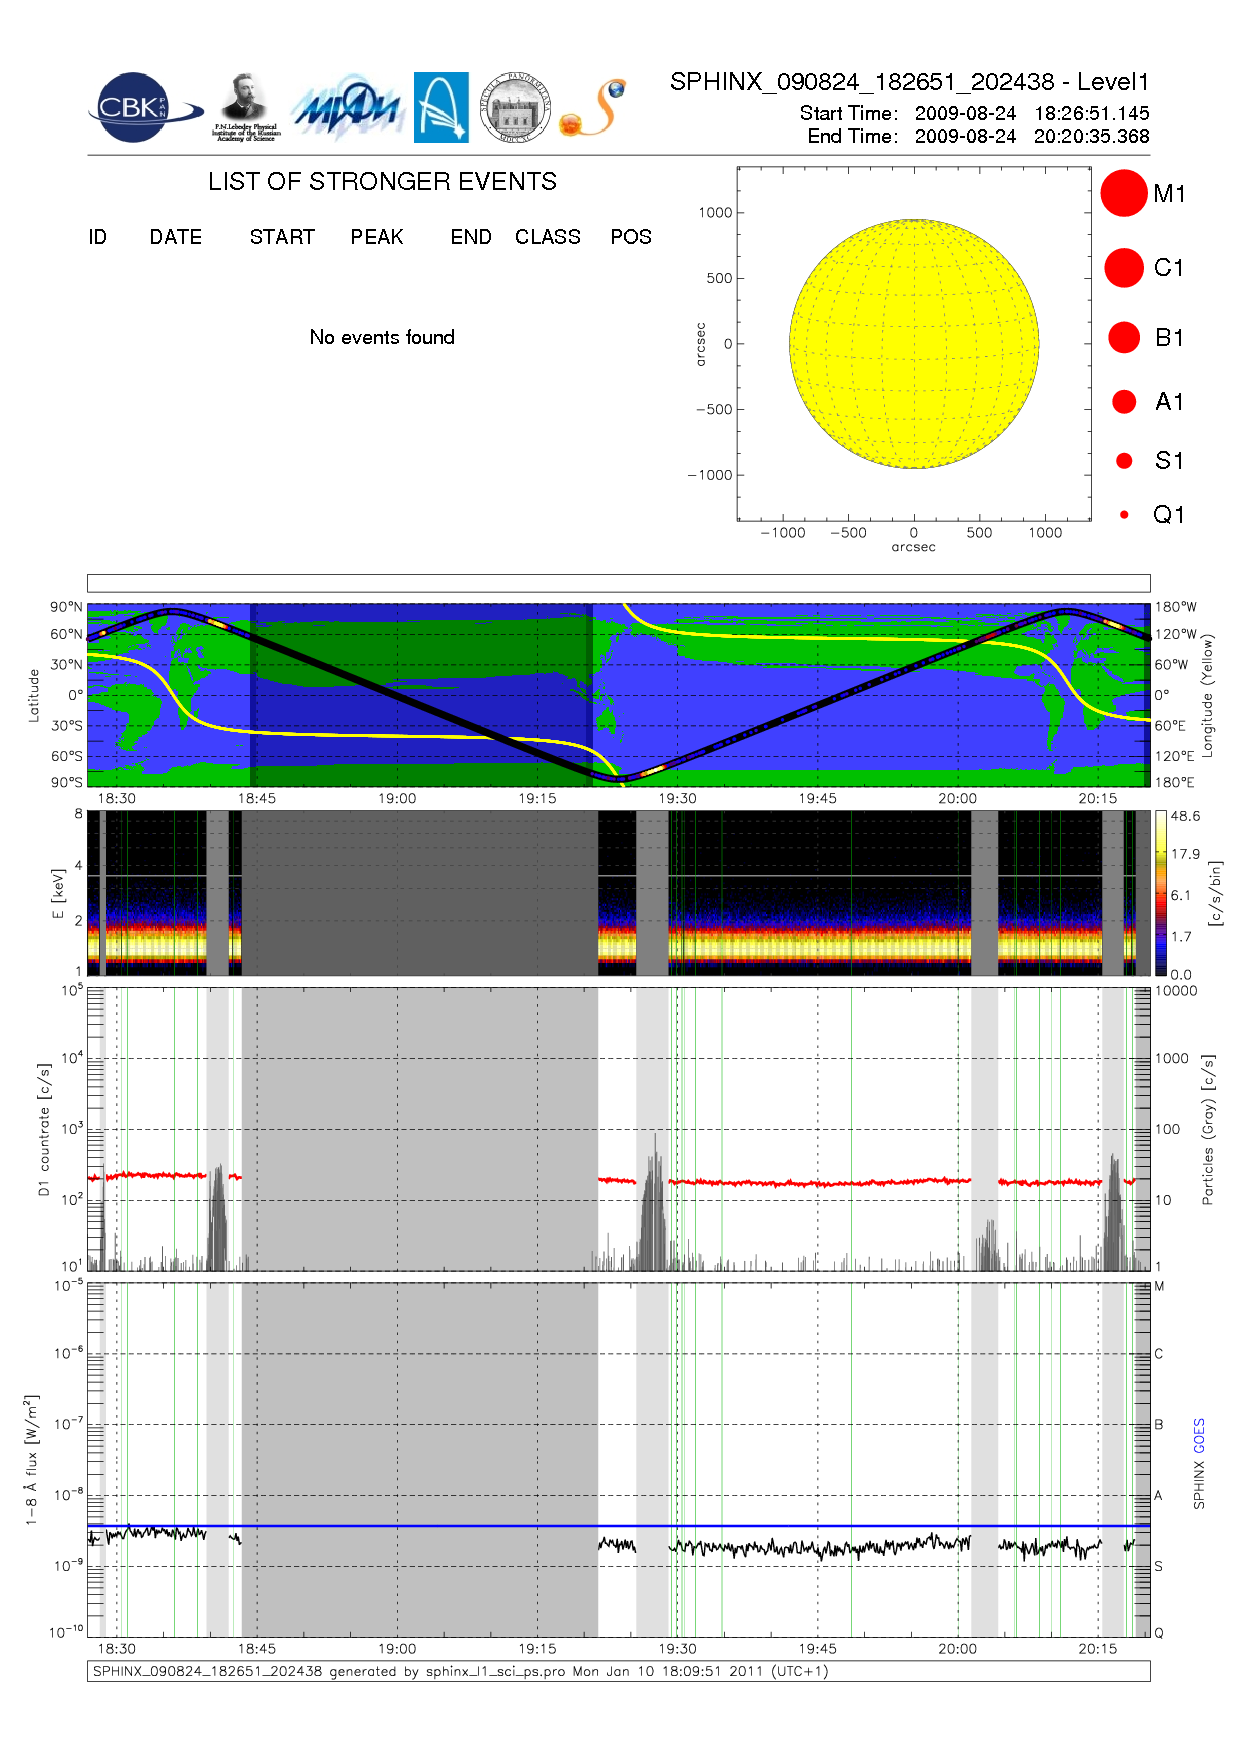Click the End Time value 20:20:35.368

[x=1092, y=136]
